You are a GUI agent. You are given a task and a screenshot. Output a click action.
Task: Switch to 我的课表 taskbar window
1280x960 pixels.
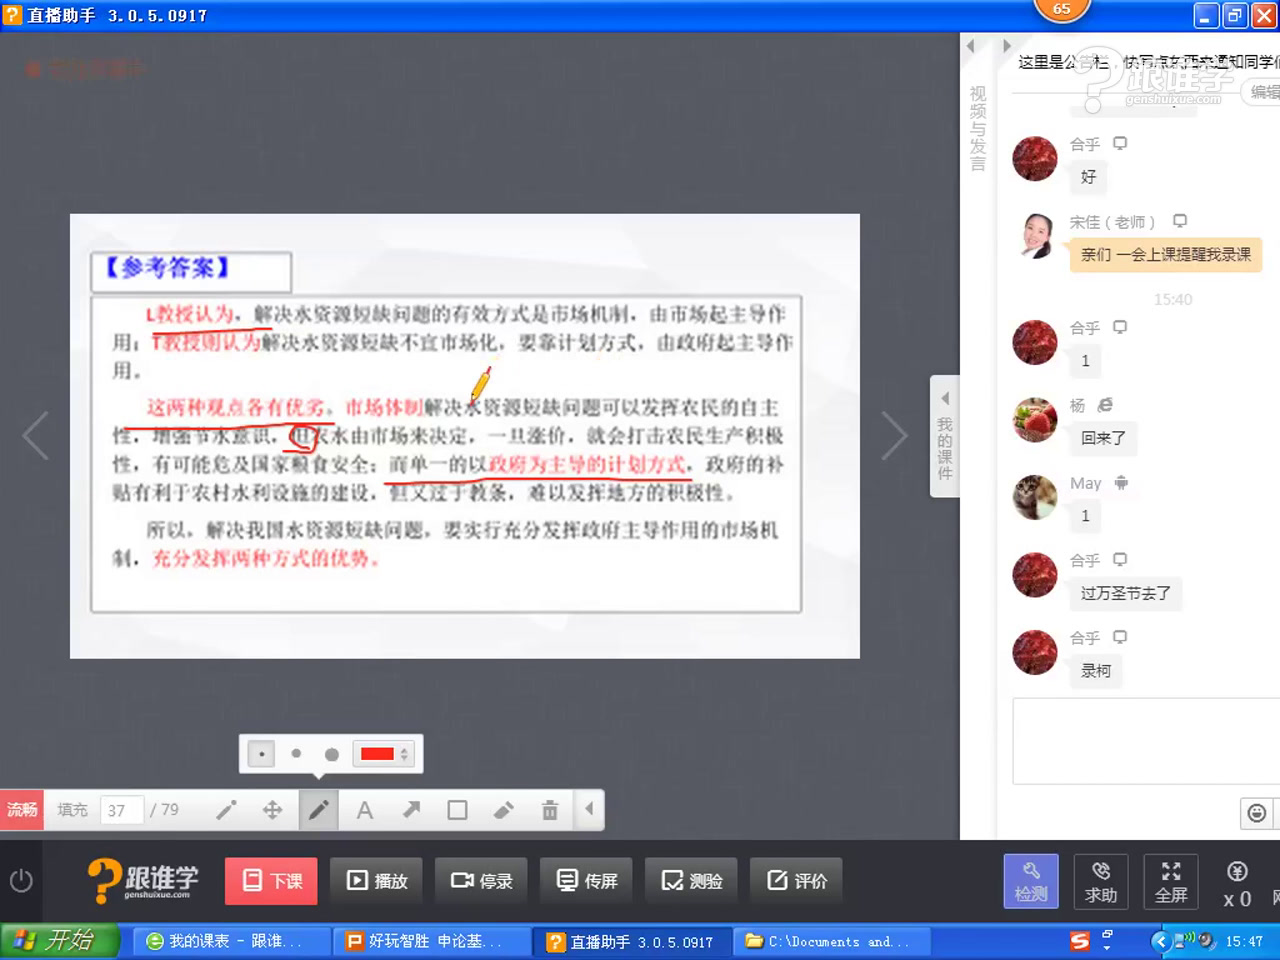(x=233, y=941)
